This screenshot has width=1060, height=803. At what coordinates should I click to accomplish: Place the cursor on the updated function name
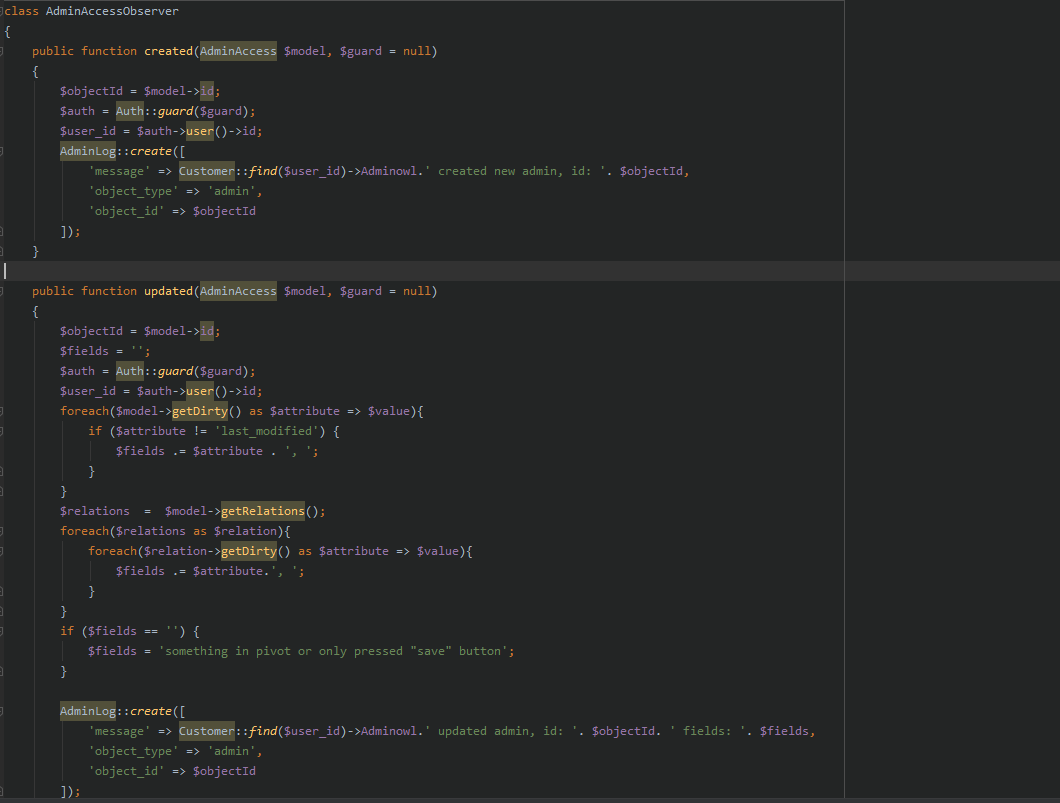pyautogui.click(x=167, y=291)
